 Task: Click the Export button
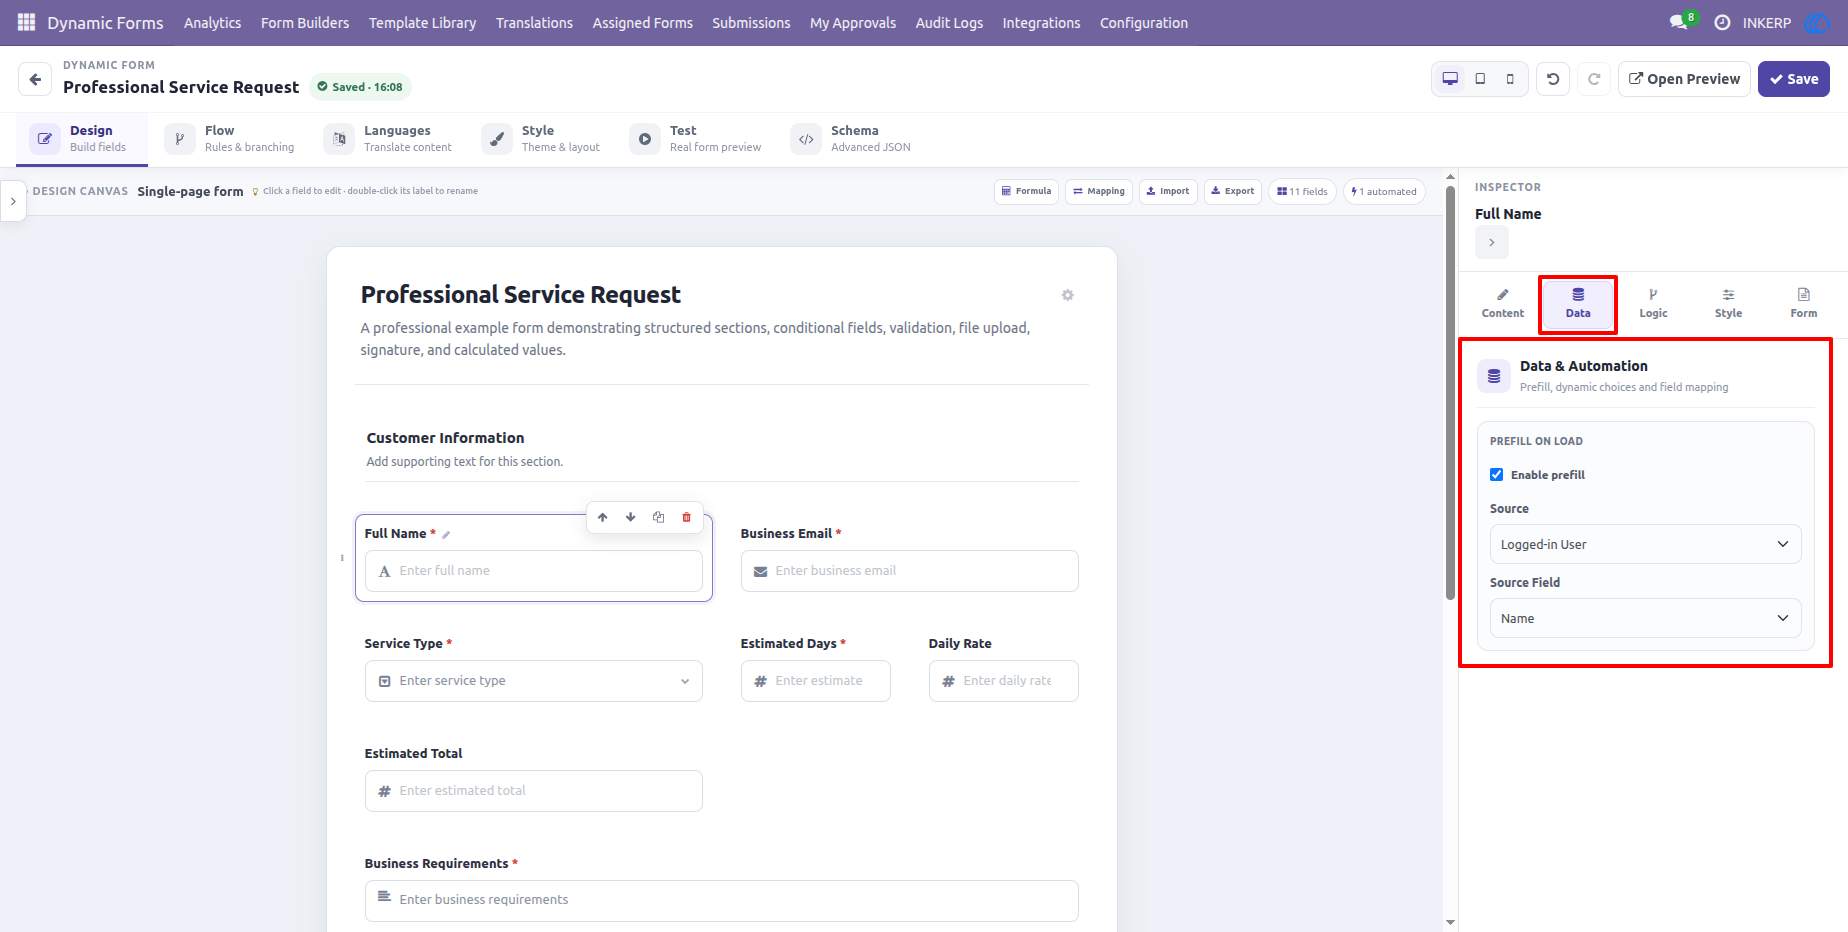1233,191
